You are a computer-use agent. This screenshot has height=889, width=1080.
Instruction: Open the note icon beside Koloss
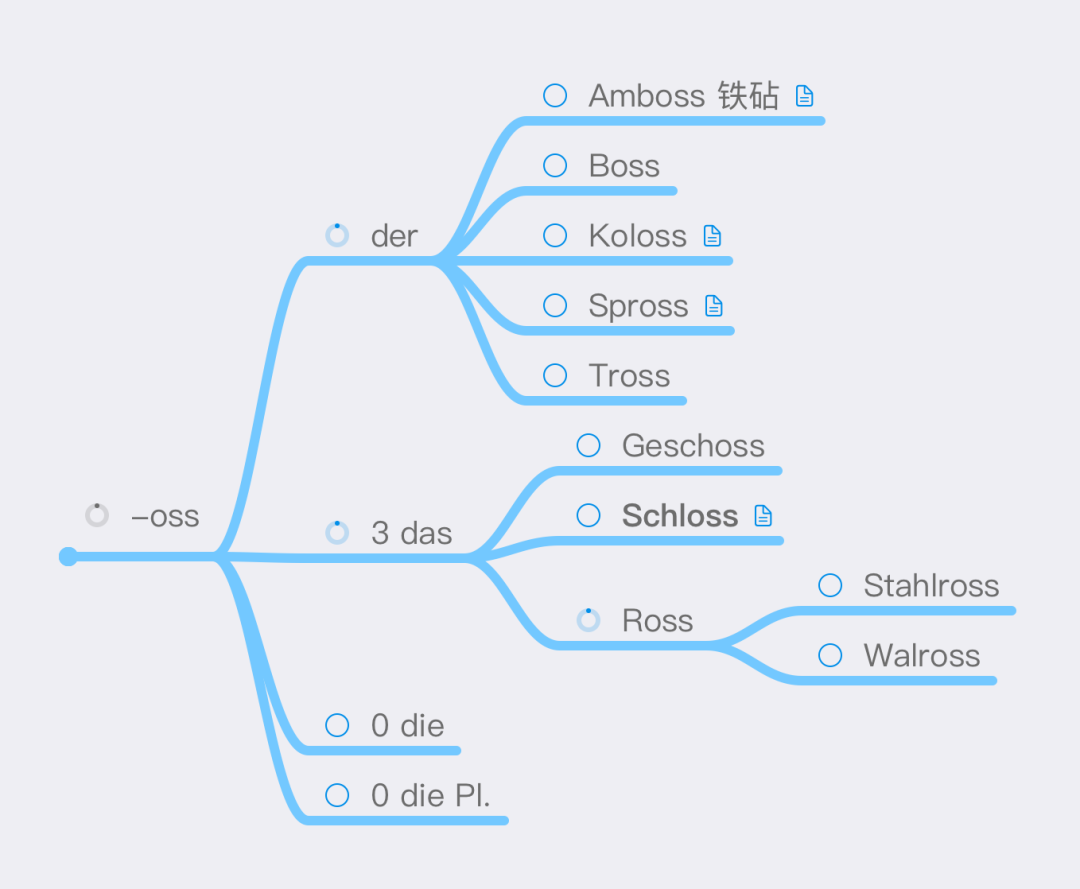coord(712,236)
